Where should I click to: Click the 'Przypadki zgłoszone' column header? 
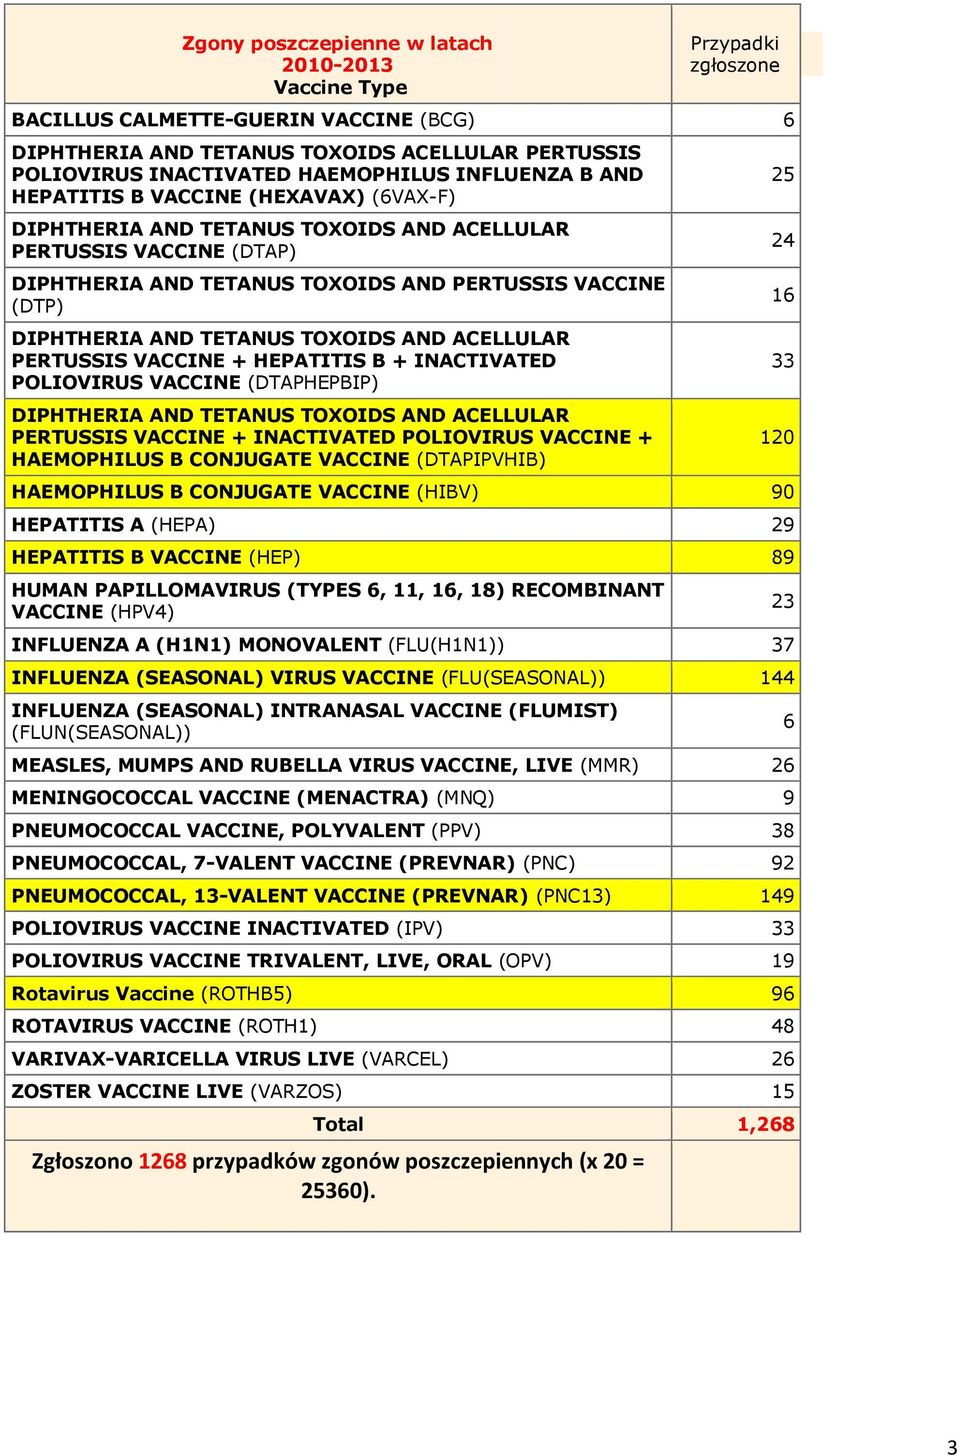[x=735, y=54]
